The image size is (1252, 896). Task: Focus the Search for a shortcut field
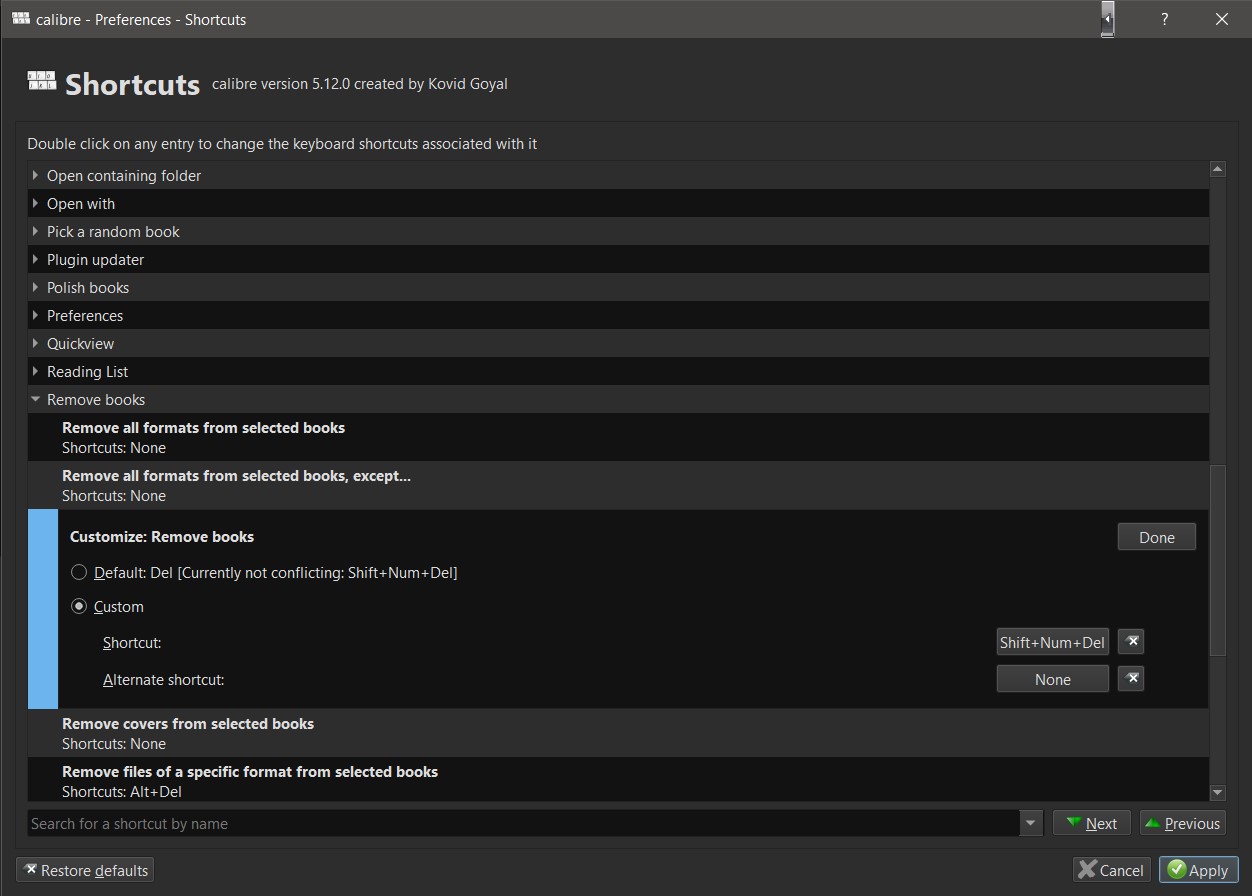(520, 823)
